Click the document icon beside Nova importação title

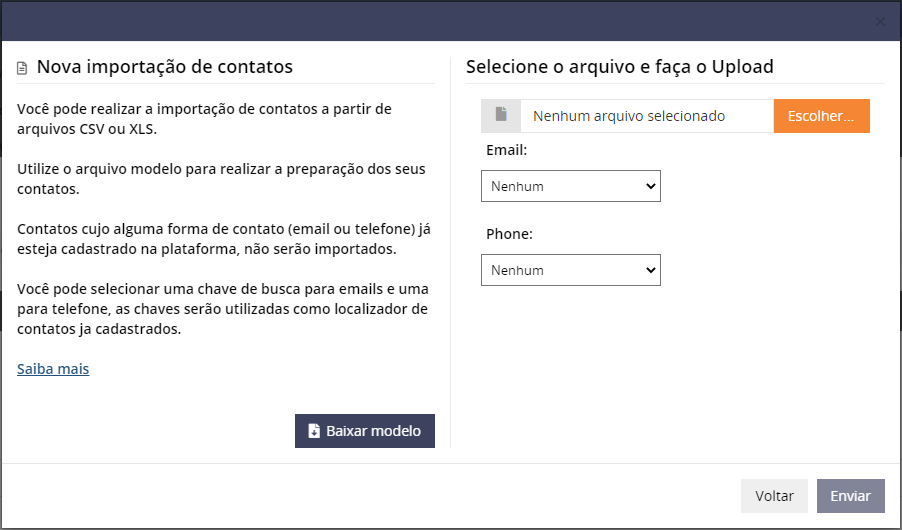22,68
